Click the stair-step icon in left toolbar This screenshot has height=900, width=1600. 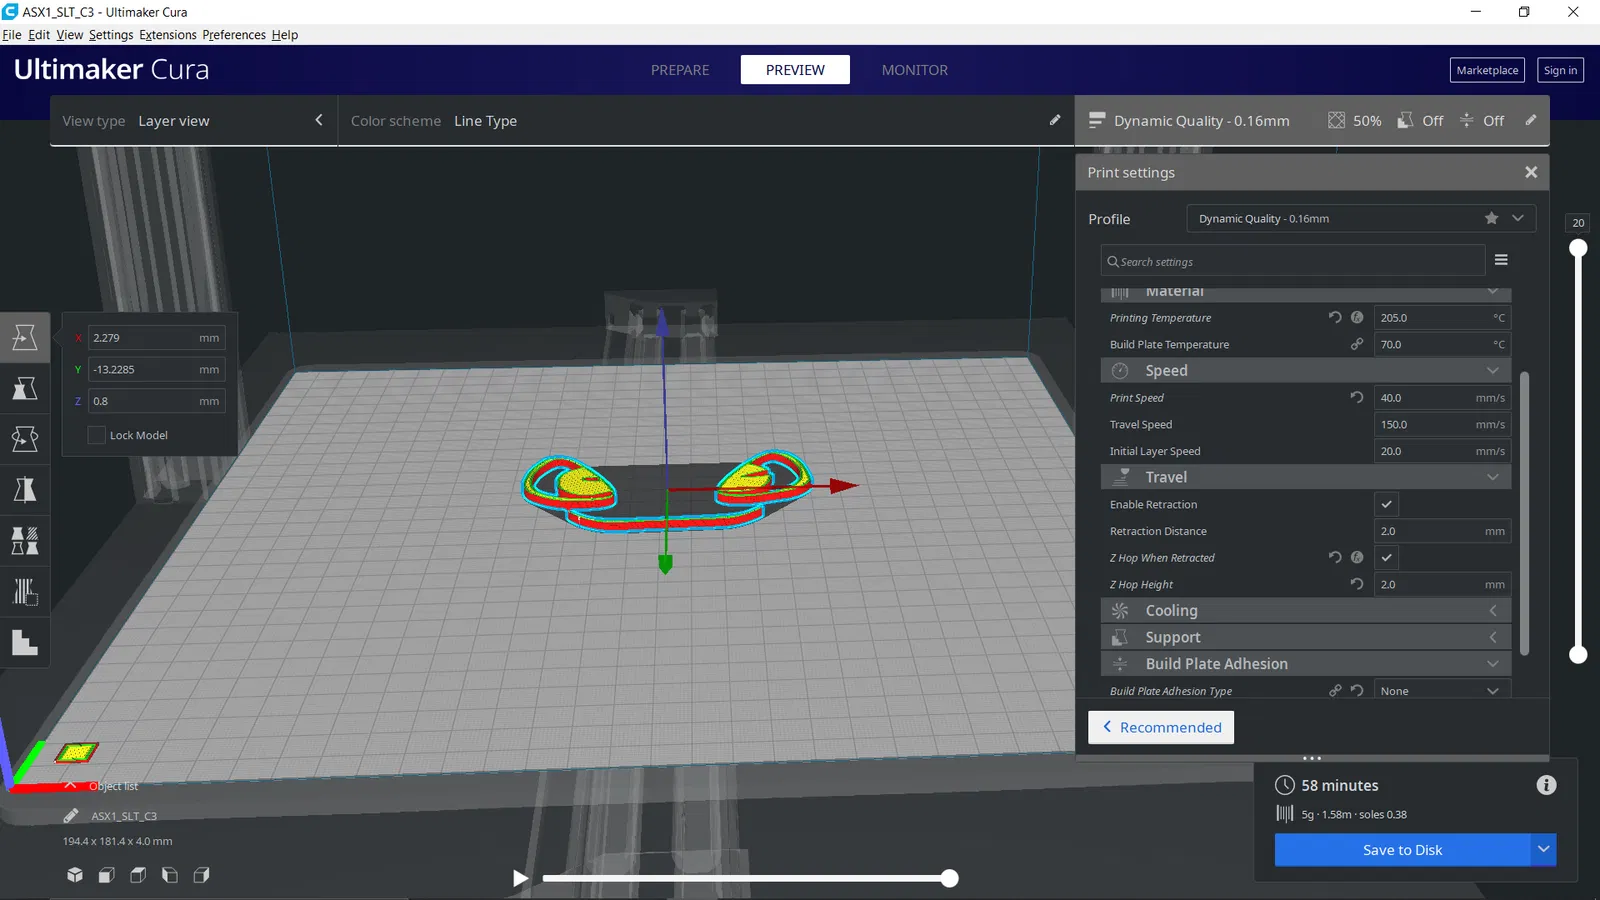coord(25,643)
